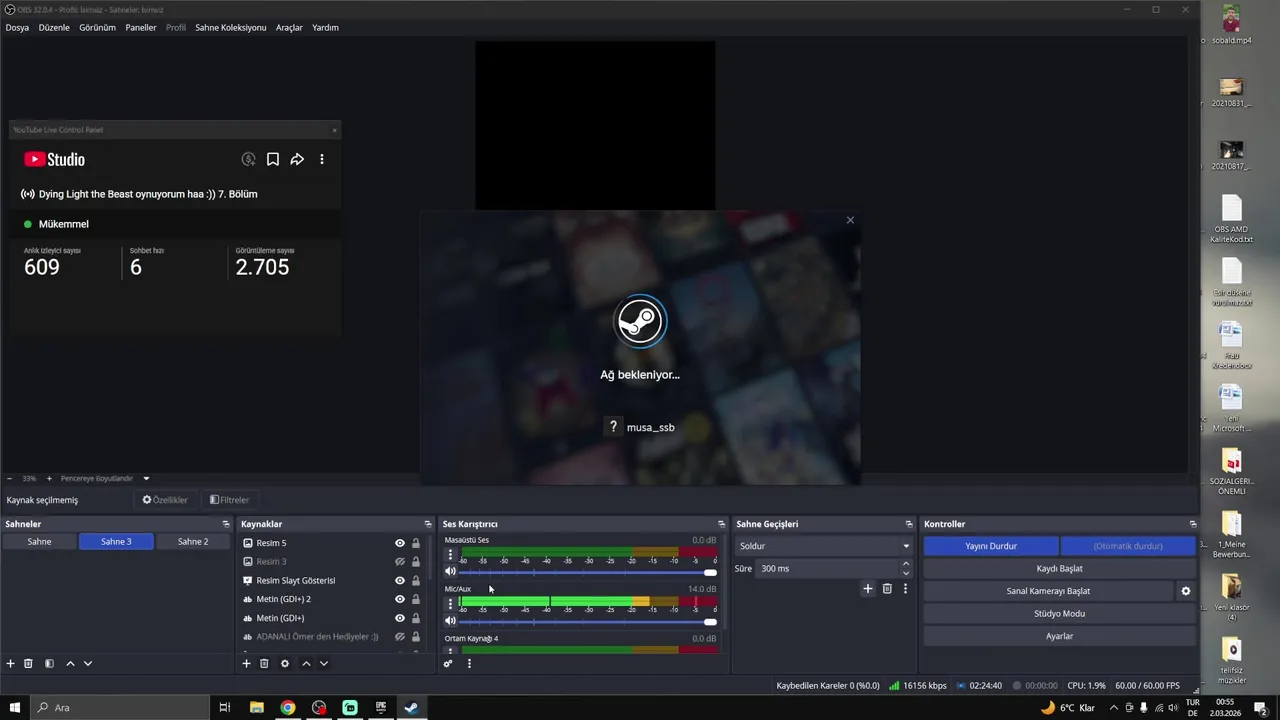Add a transition with the plus icon
Viewport: 1280px width, 720px height.
868,589
